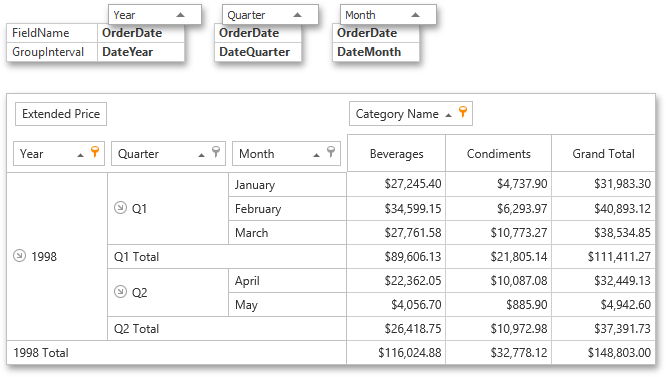This screenshot has height=377, width=666.
Task: Collapse the Q1 quarter group
Action: 121,208
